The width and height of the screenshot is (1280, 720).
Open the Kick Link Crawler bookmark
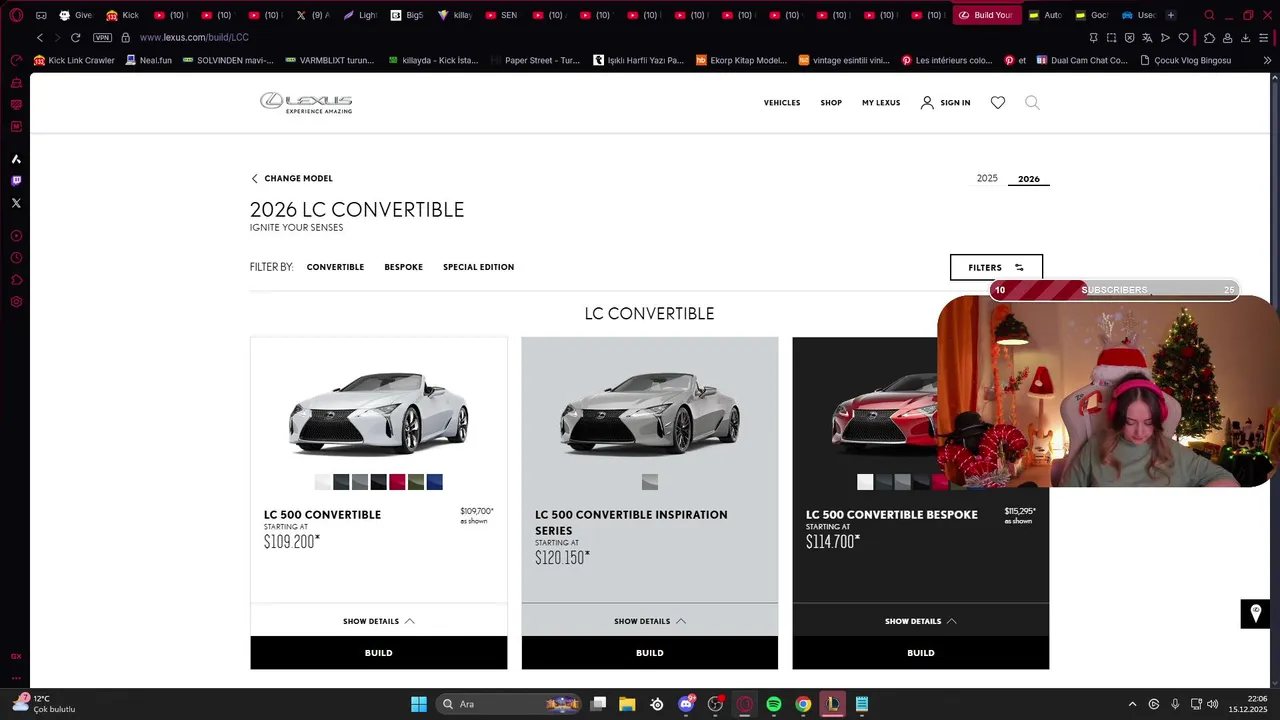point(74,60)
